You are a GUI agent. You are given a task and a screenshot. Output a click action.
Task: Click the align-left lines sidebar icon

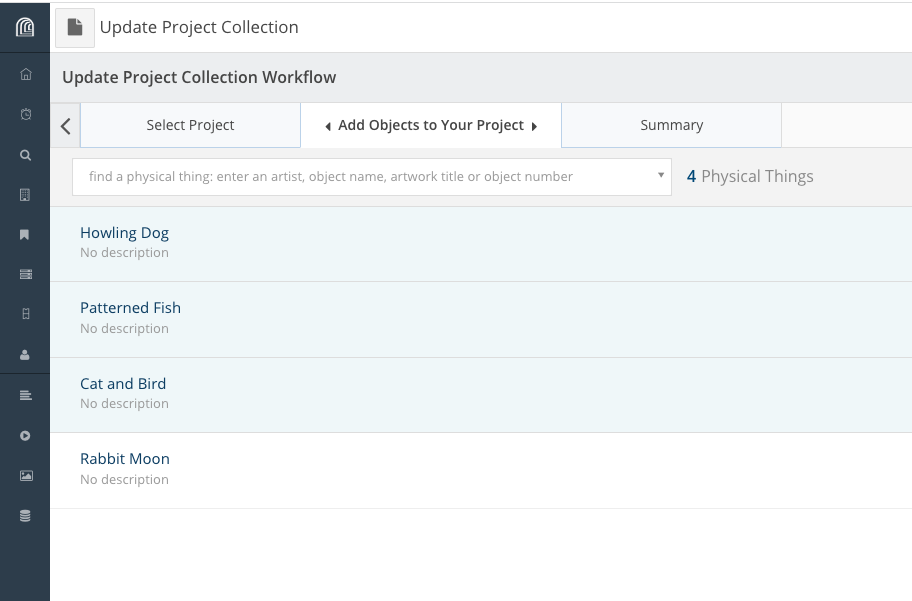click(26, 396)
